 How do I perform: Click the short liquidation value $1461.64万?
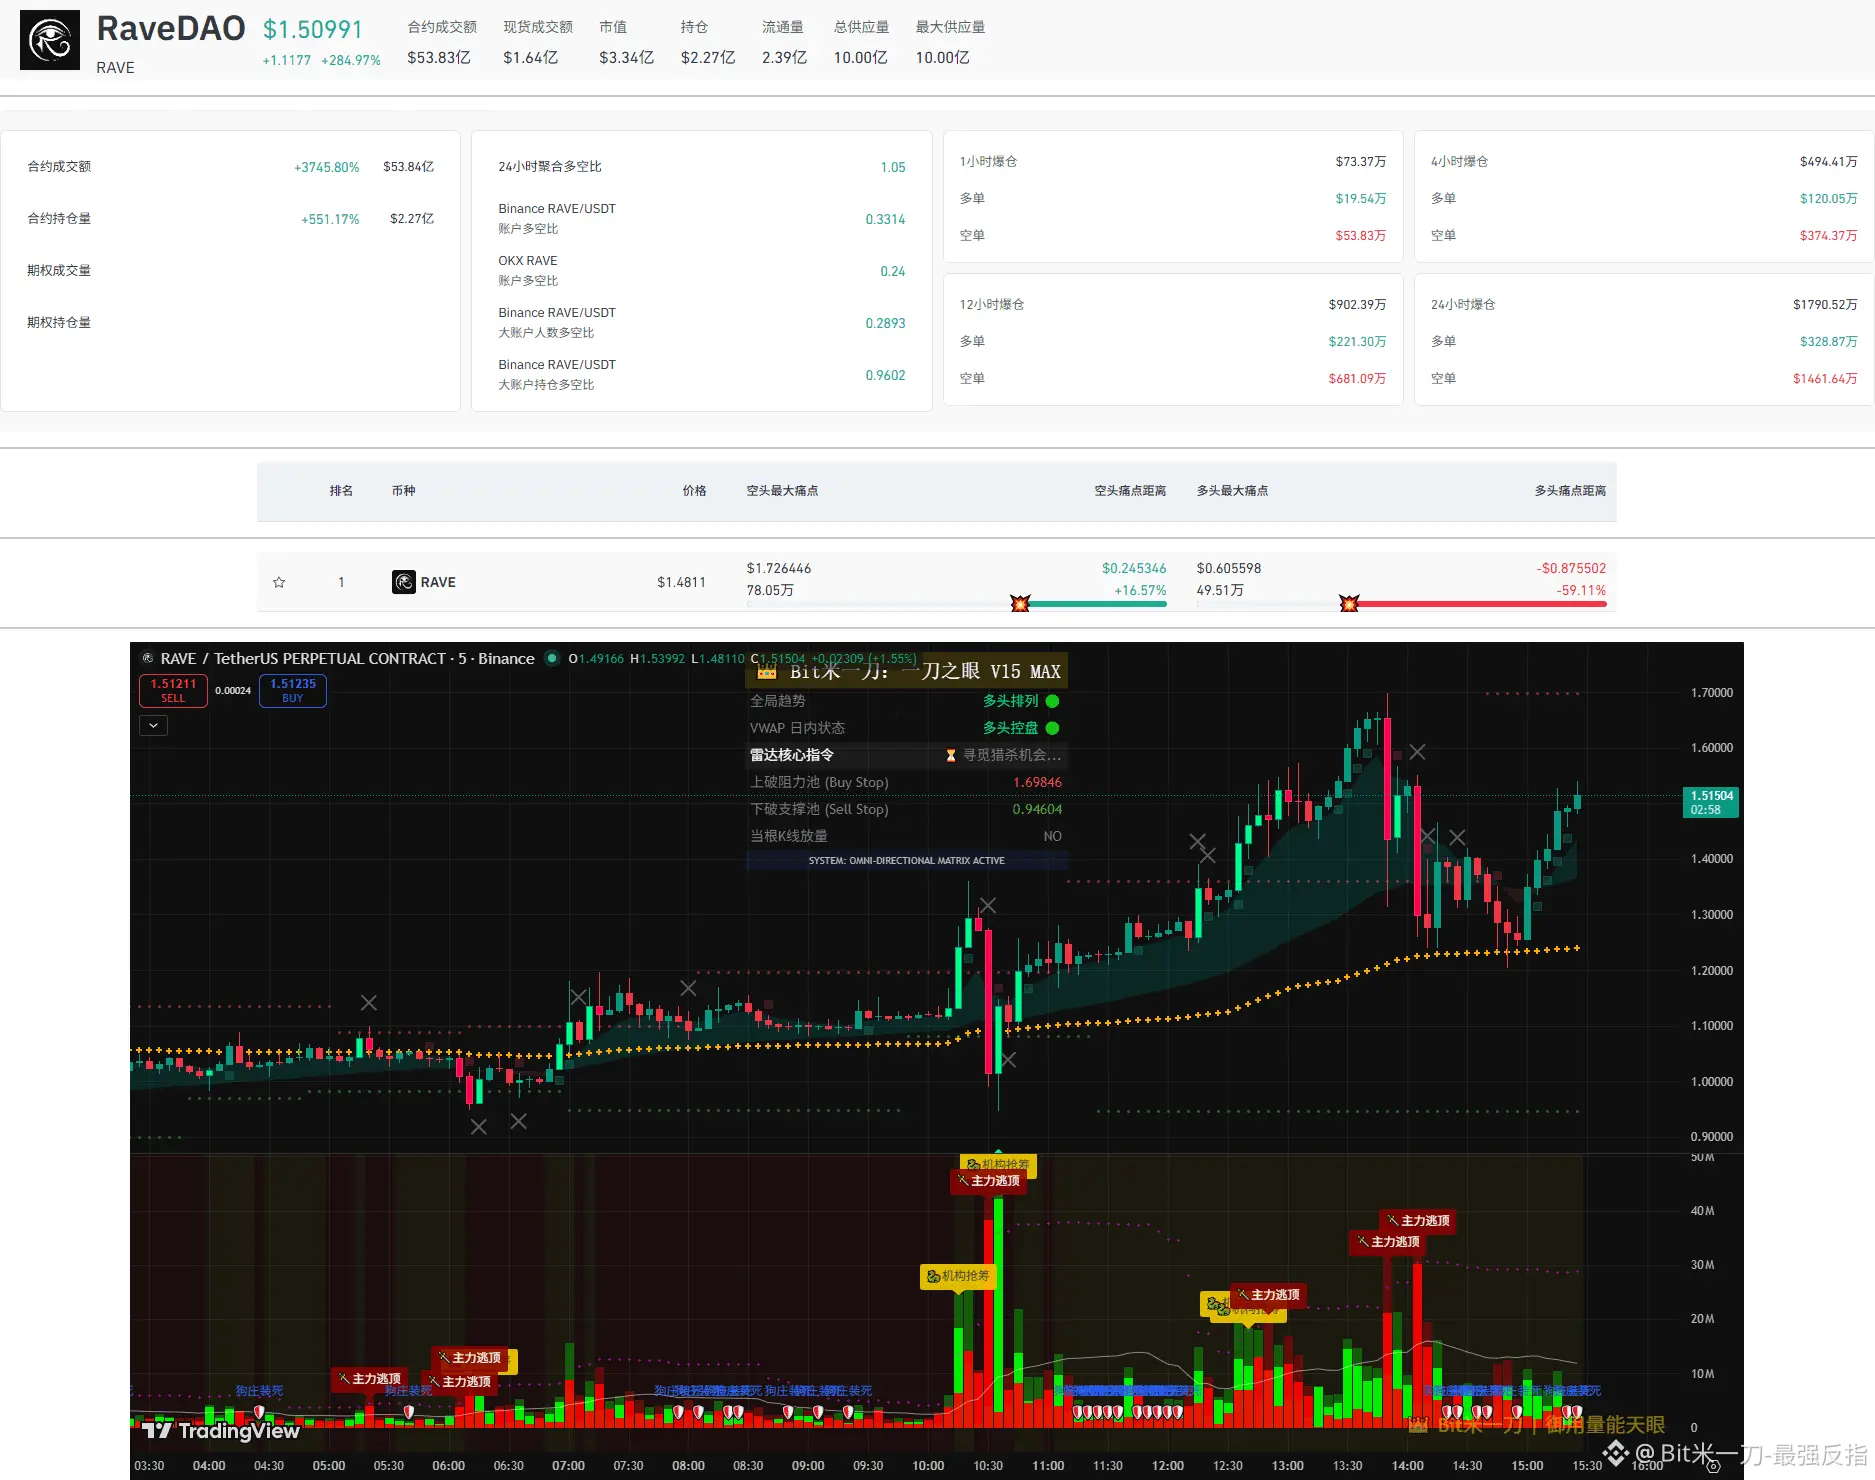pos(1825,379)
